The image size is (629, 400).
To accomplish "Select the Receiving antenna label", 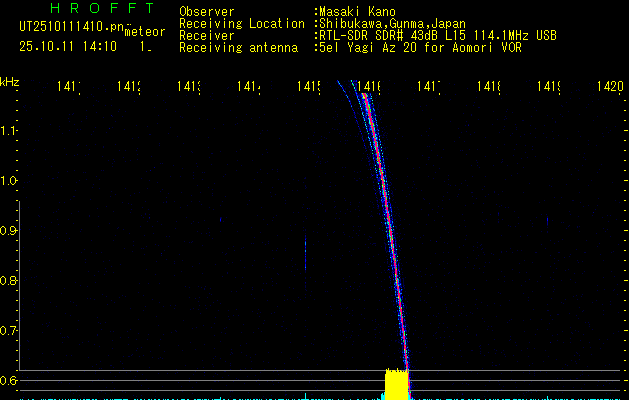I will click(238, 47).
